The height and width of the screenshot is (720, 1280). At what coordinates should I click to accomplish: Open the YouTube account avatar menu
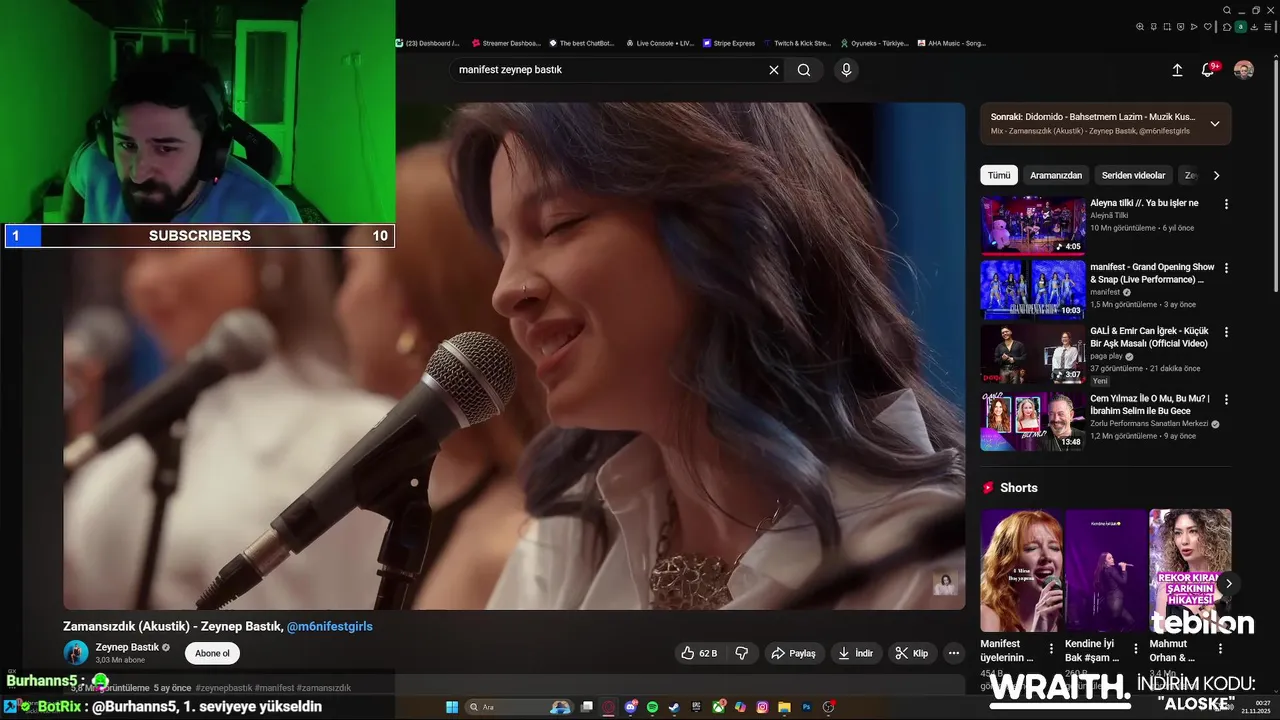click(x=1243, y=70)
